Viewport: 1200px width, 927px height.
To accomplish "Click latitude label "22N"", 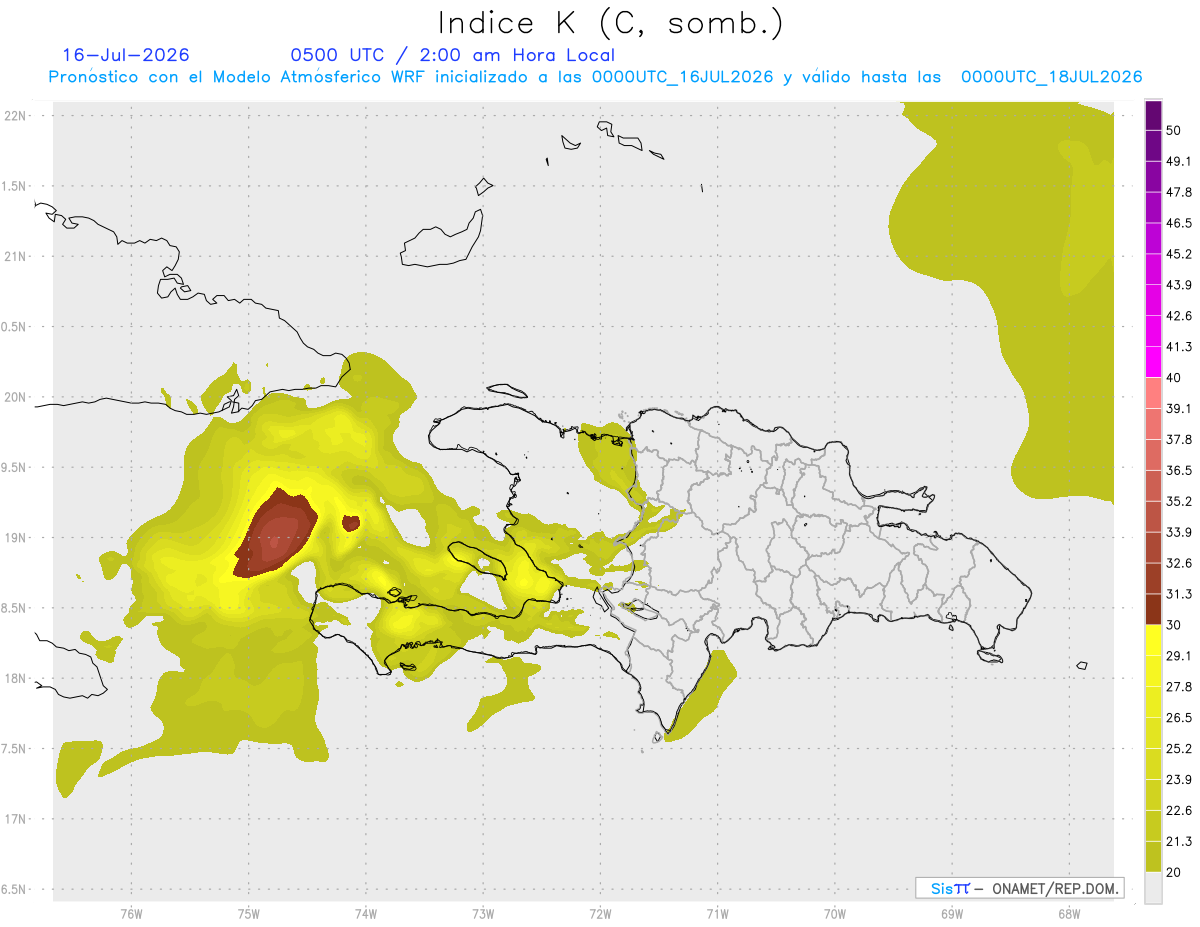I will pyautogui.click(x=17, y=115).
